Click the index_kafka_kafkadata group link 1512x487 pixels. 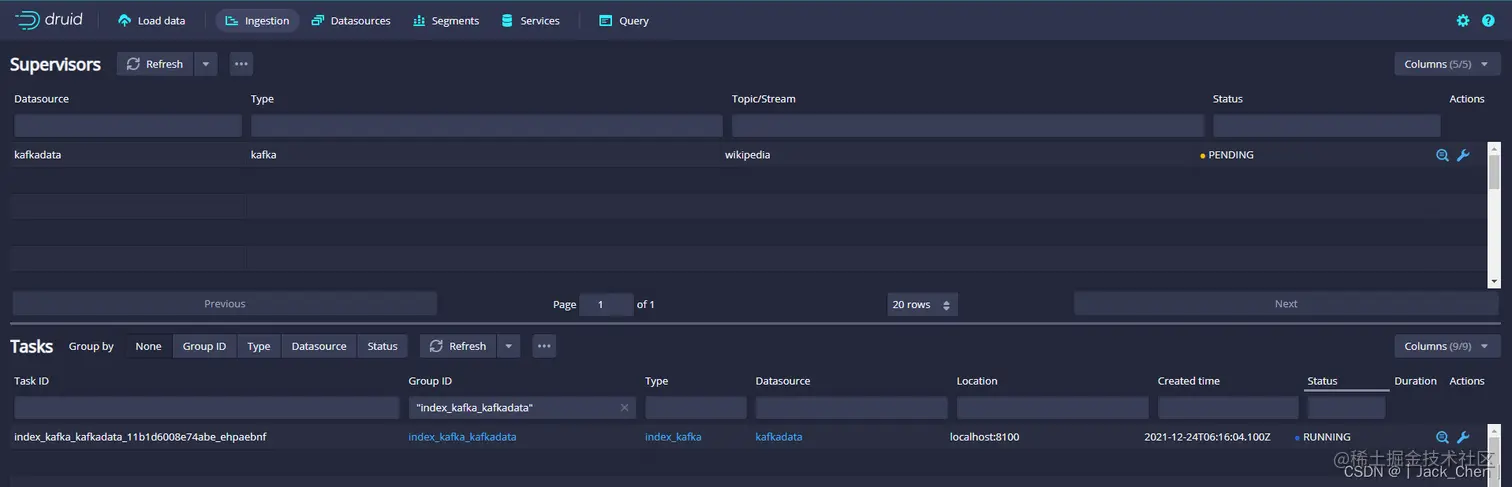(462, 437)
